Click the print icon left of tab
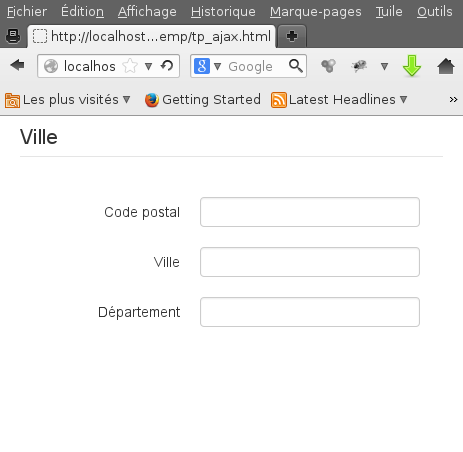 [13, 36]
